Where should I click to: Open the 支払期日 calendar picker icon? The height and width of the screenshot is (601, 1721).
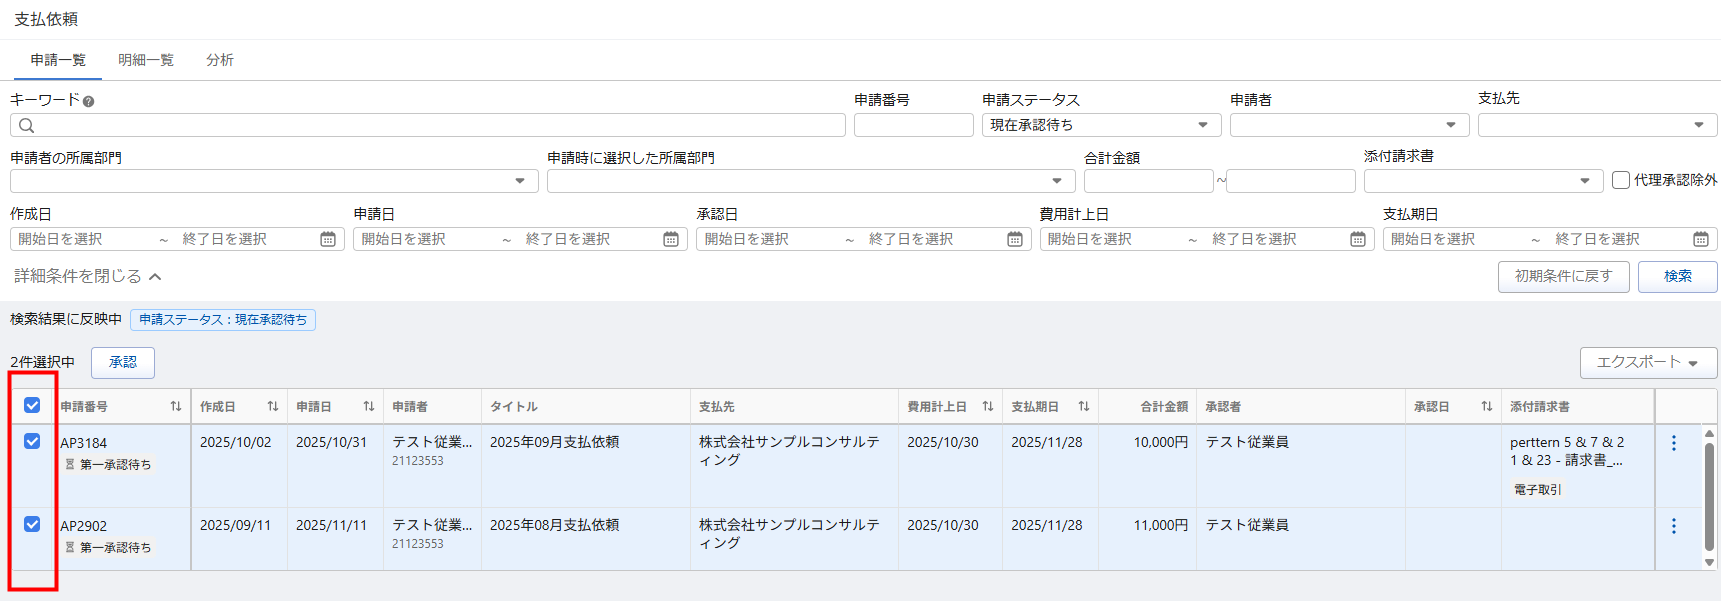(x=1700, y=239)
